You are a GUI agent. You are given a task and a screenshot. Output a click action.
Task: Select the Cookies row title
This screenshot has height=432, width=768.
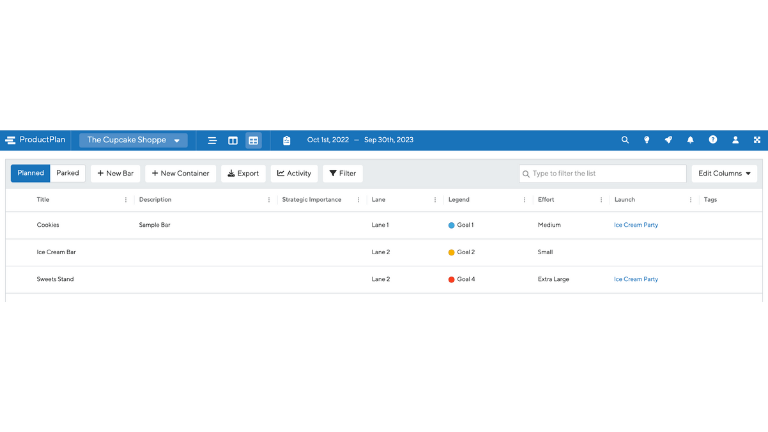tap(48, 225)
